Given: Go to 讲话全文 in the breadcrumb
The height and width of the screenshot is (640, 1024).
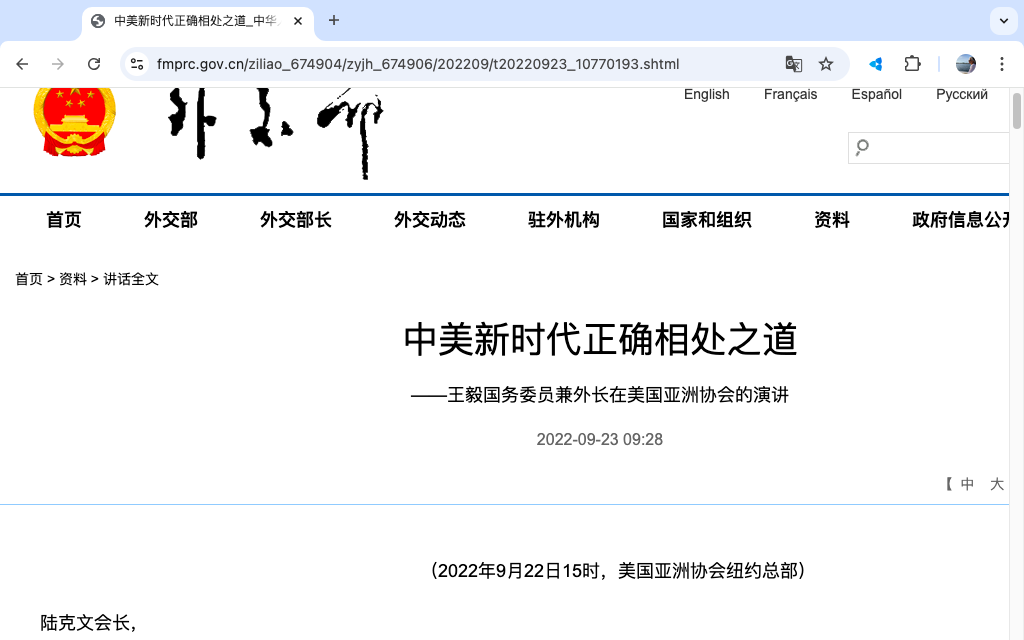Looking at the screenshot, I should tap(131, 279).
